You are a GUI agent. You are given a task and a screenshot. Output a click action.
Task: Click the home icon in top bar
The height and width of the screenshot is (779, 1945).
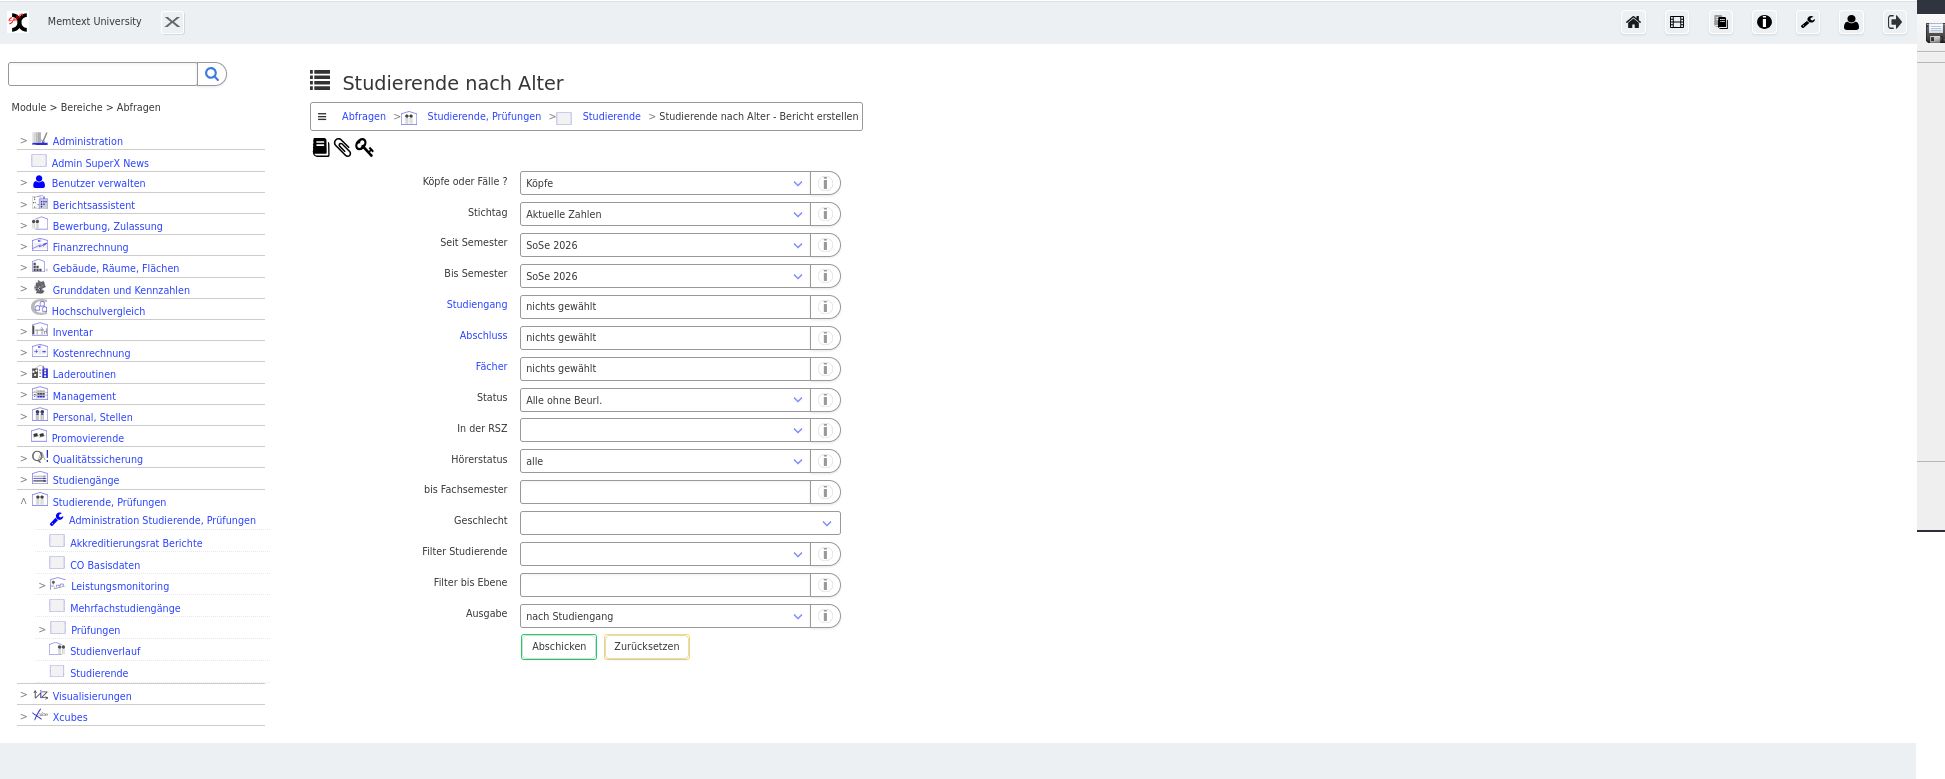[x=1633, y=22]
